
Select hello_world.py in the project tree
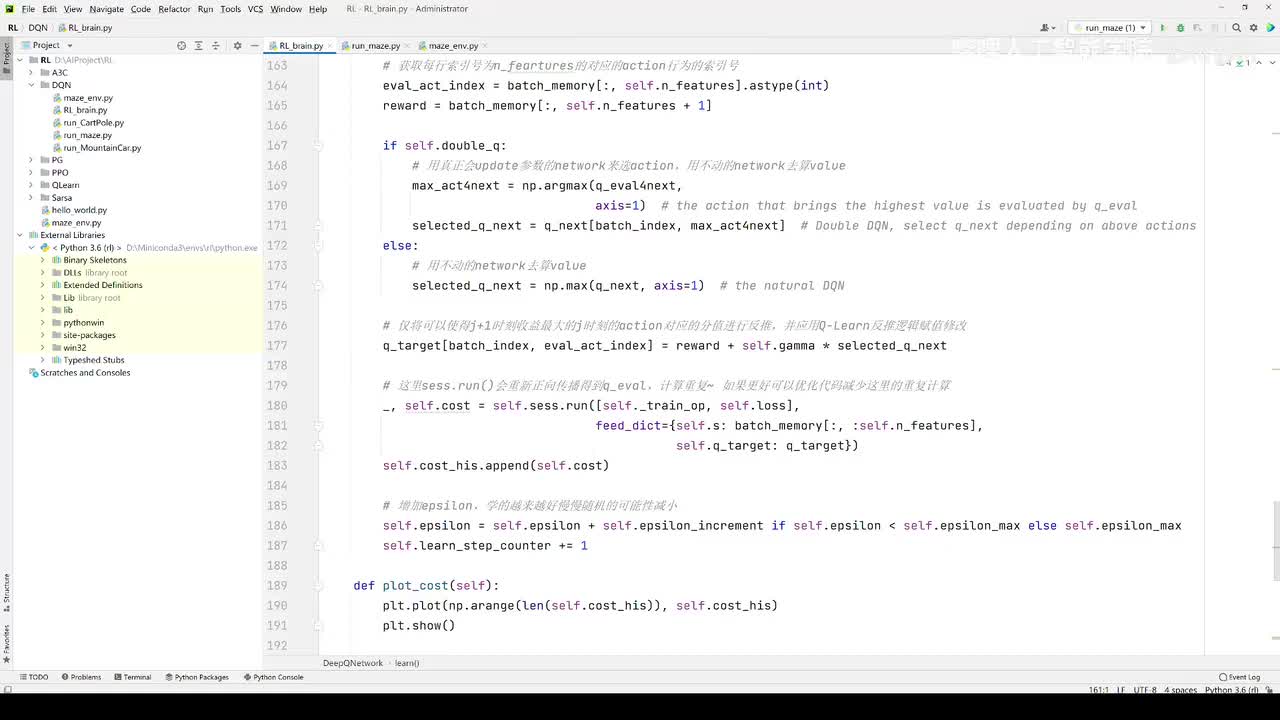point(79,210)
